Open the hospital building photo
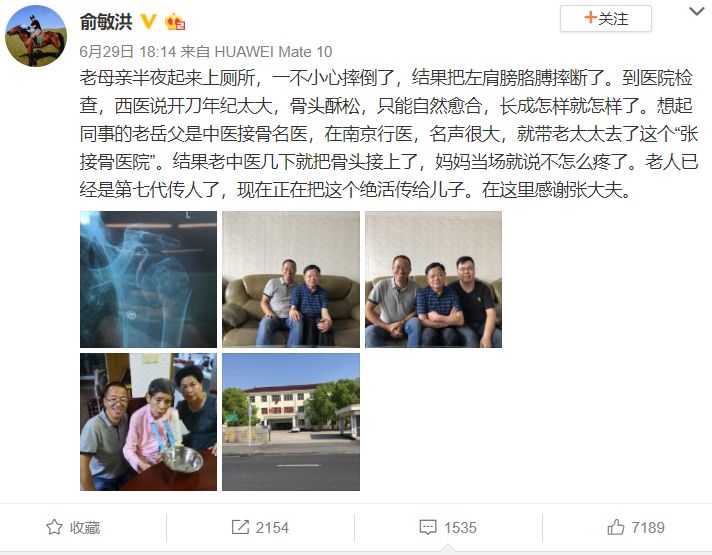The width and height of the screenshot is (712, 555). (291, 422)
